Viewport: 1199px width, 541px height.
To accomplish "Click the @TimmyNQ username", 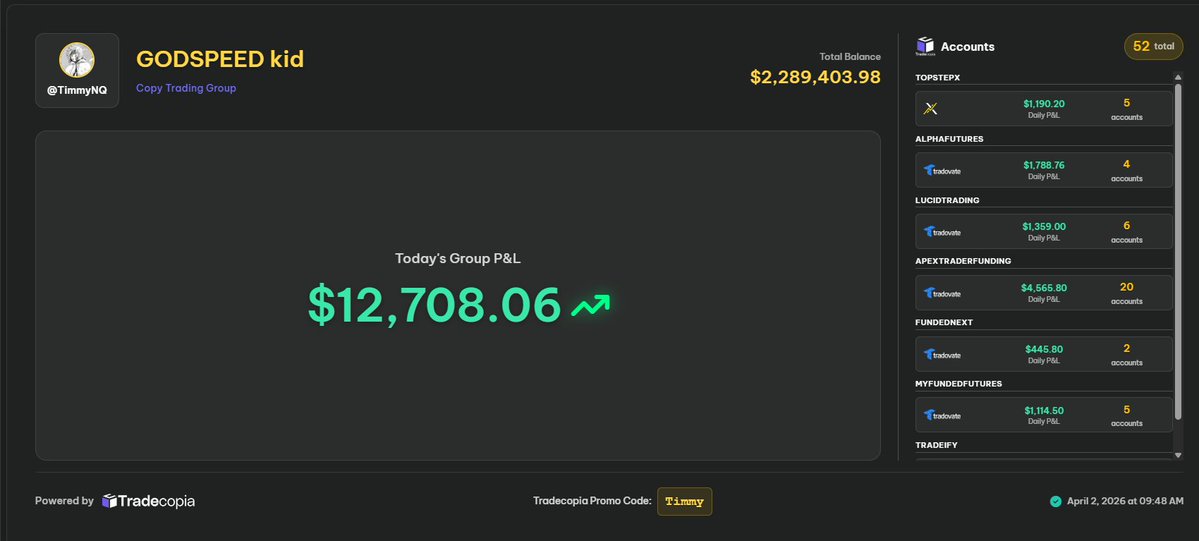I will 77,90.
